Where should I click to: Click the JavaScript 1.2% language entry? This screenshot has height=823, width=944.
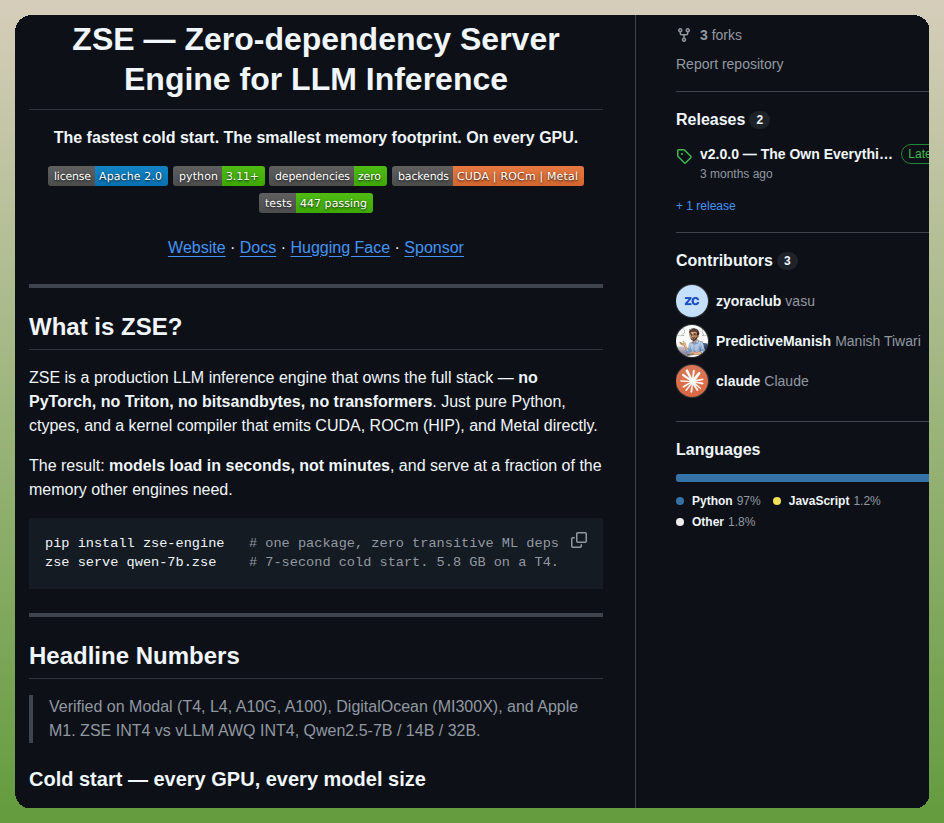point(827,501)
